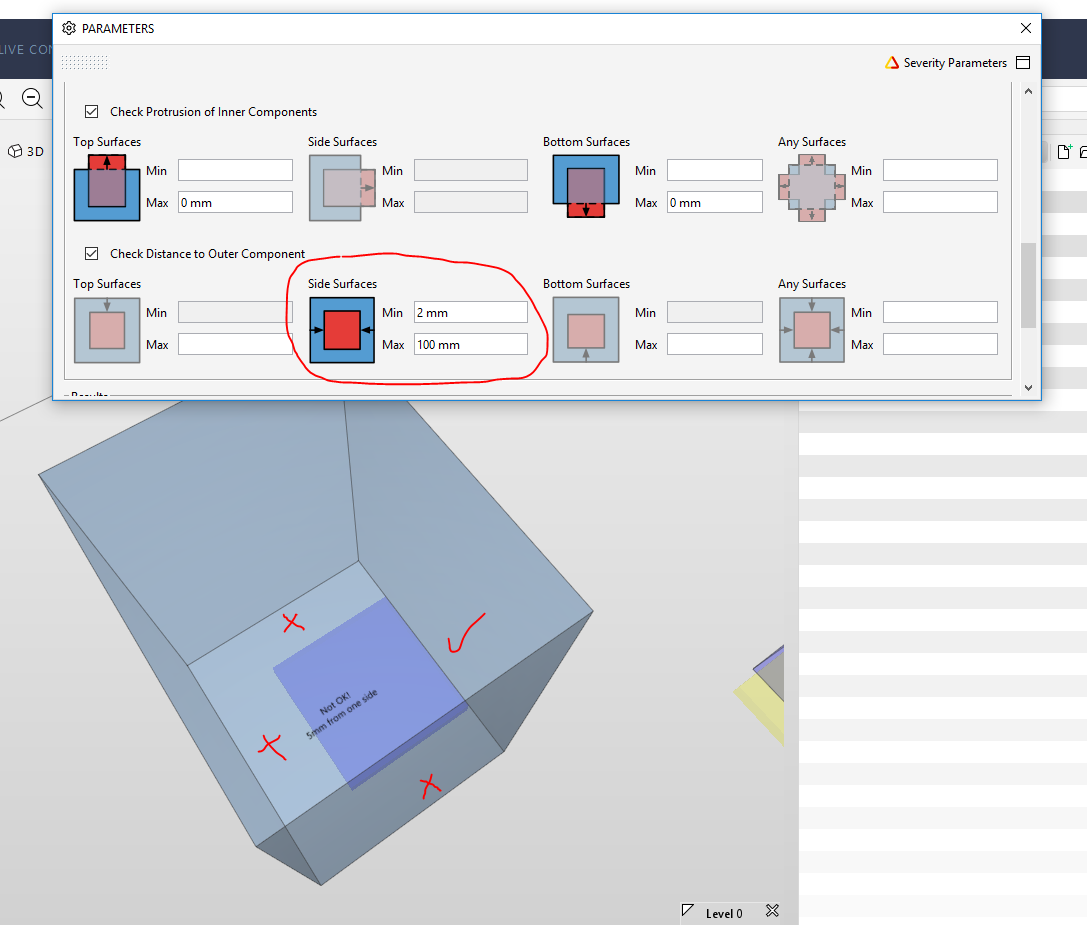
Task: Open the Severity Parameters warning icon
Action: [x=892, y=63]
